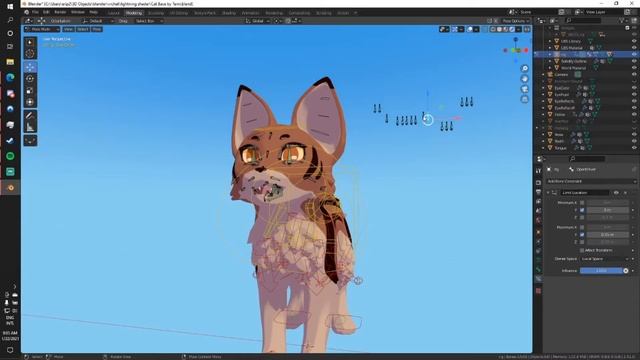The image size is (640, 360).
Task: Open the Global transform orientation dropdown
Action: [258, 21]
